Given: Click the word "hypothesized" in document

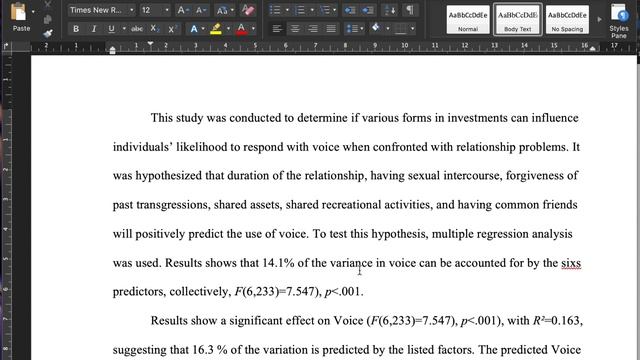Looking at the screenshot, I should [168, 176].
